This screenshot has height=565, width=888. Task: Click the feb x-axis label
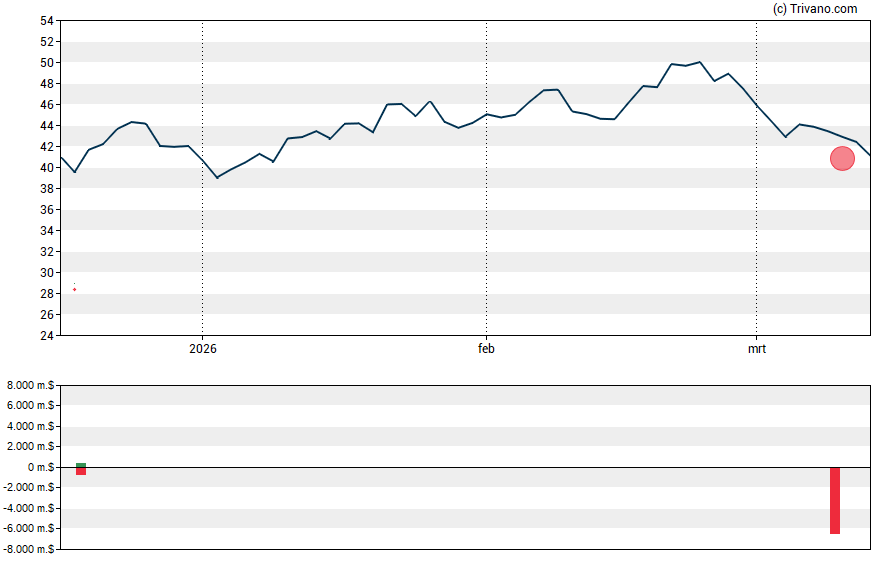click(486, 349)
